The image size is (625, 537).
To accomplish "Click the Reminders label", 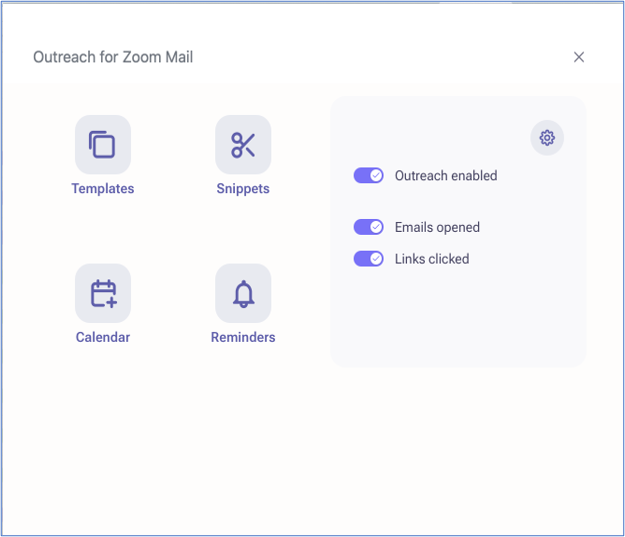I will coord(243,337).
